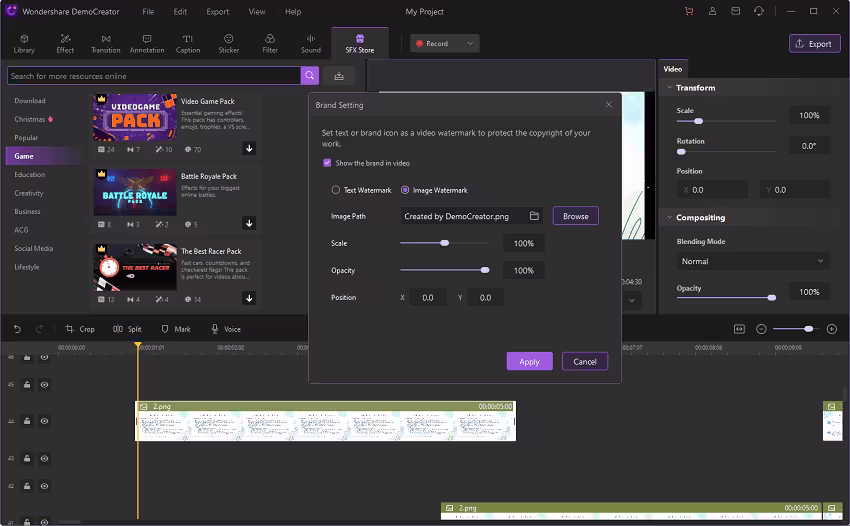This screenshot has height=526, width=850.
Task: Open the Export menu
Action: click(217, 11)
